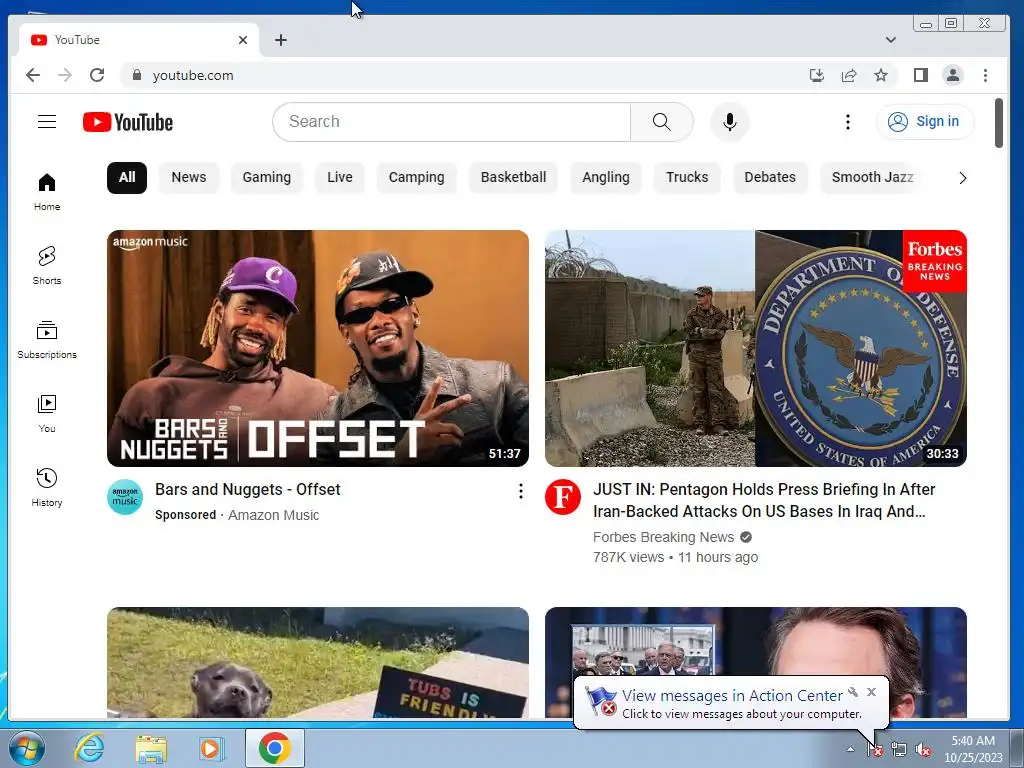Screen dimensions: 1024x768
Task: Click the YouTube search input field
Action: tap(452, 121)
